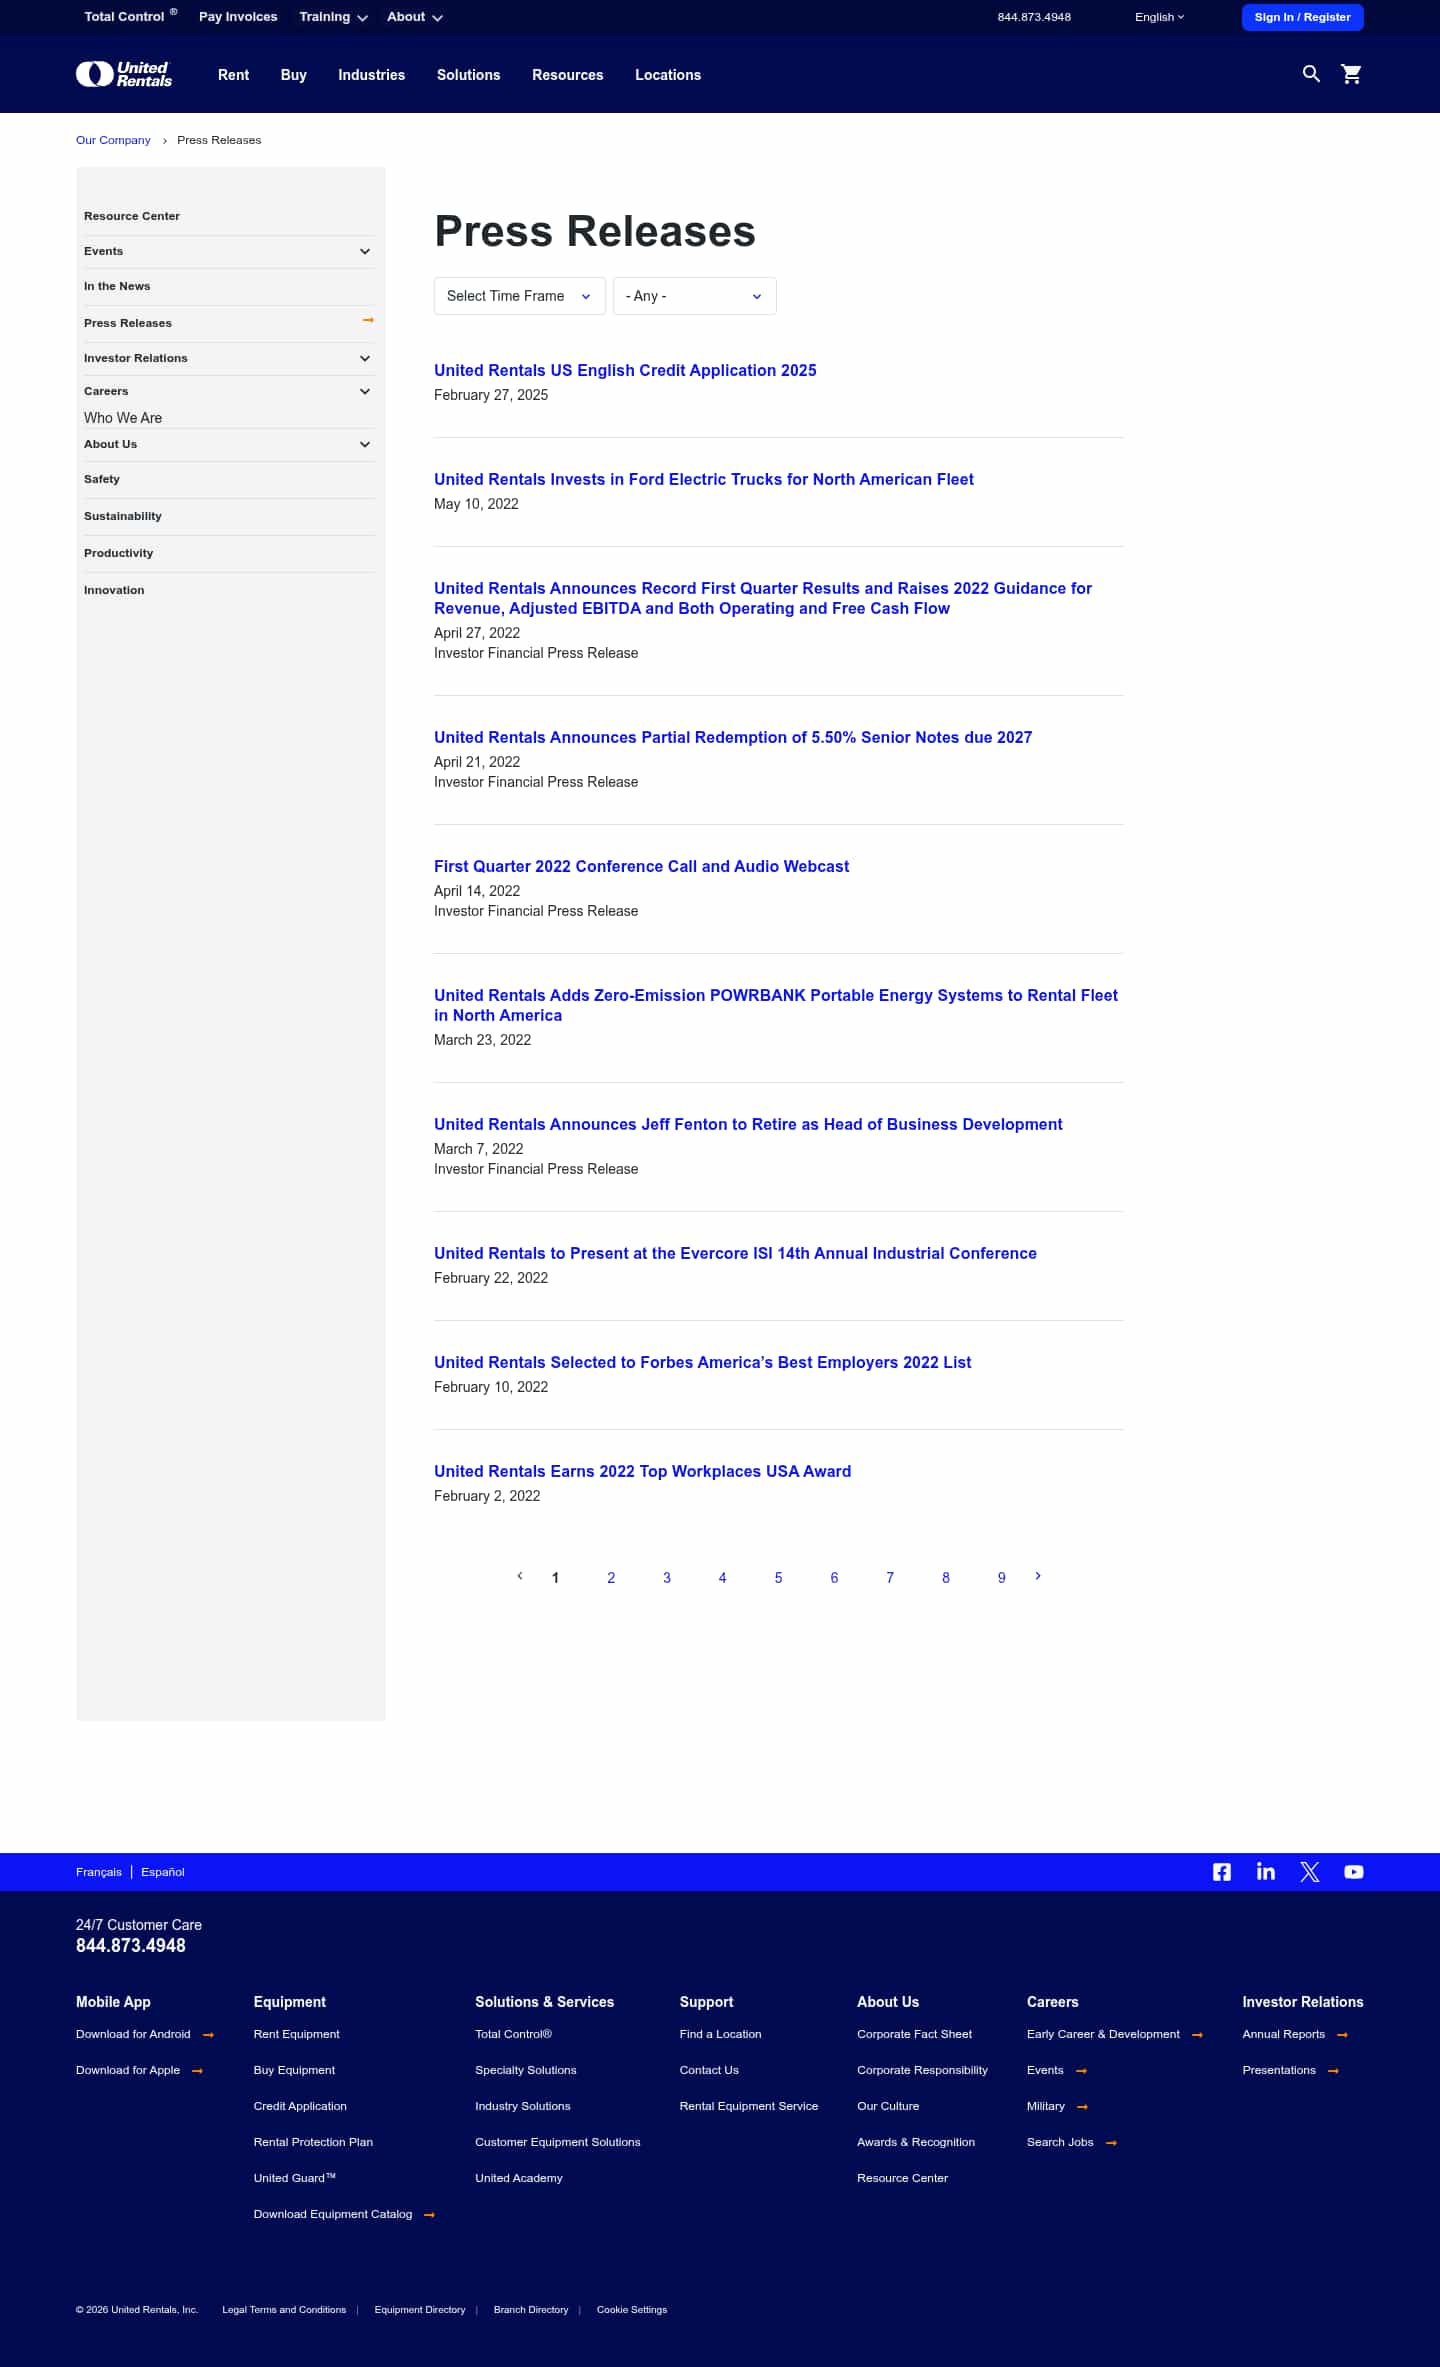Select Resource Center in sidebar
This screenshot has height=2367, width=1440.
tap(132, 216)
